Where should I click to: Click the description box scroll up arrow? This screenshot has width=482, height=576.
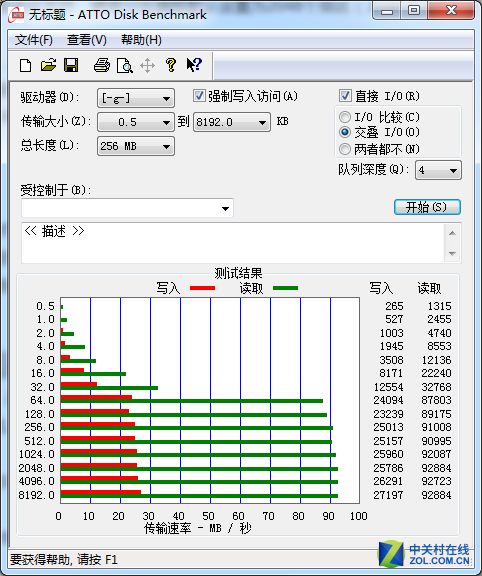(x=452, y=233)
